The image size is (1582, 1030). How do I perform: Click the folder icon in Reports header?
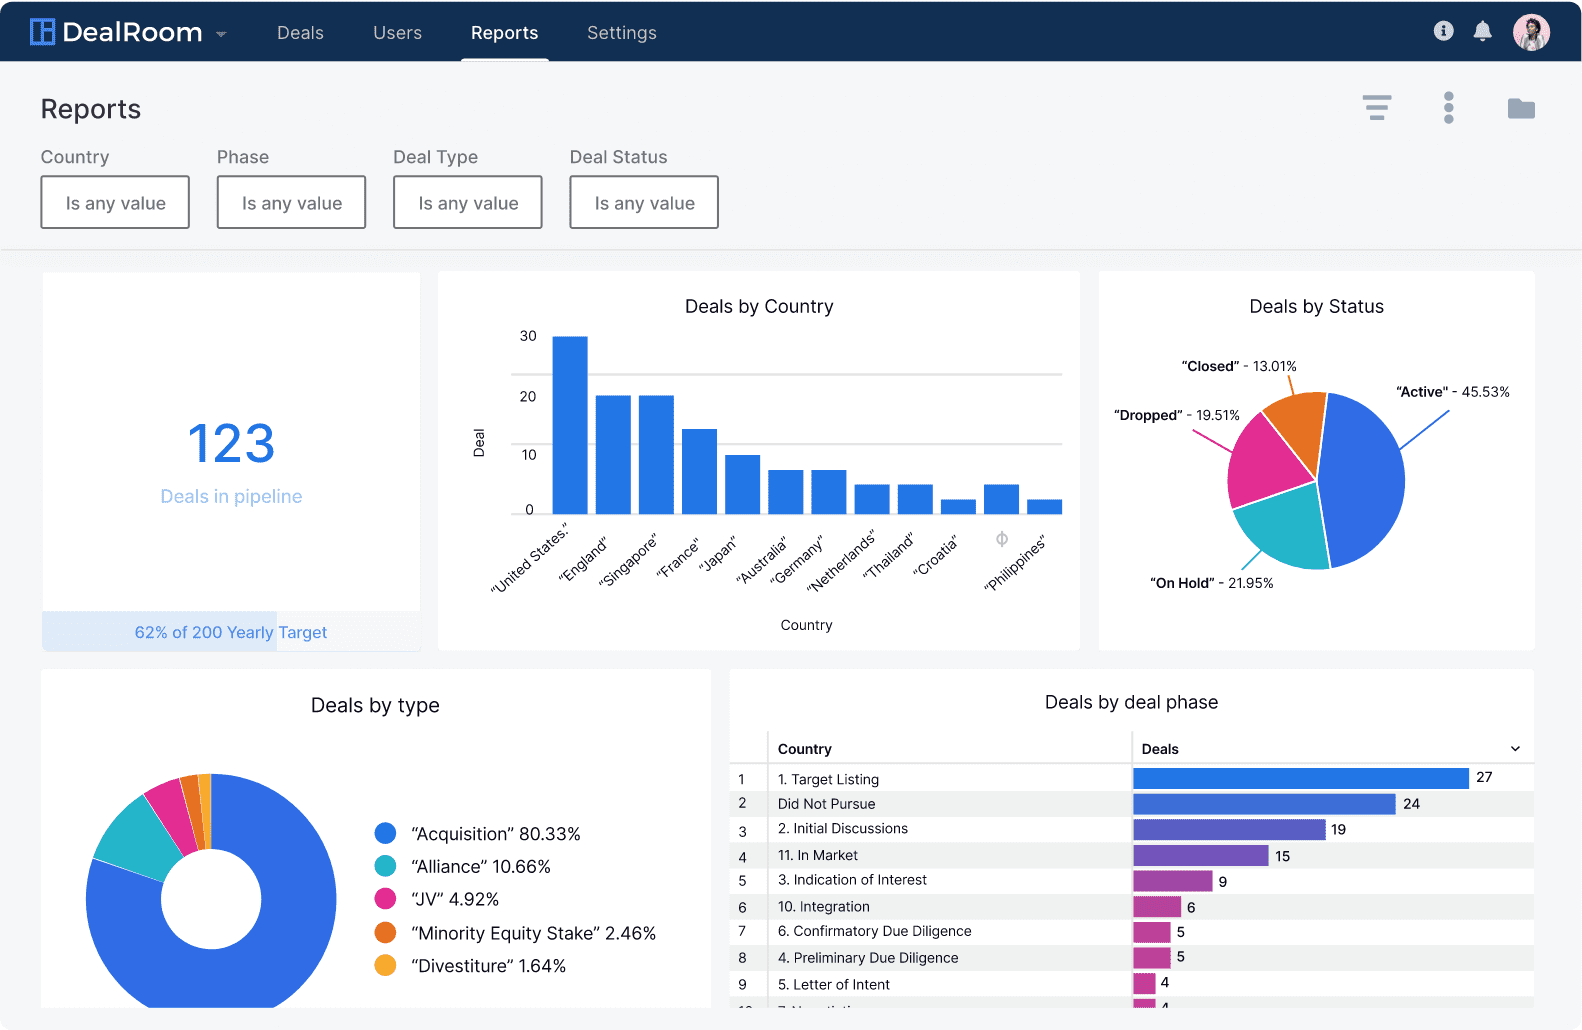(x=1520, y=108)
